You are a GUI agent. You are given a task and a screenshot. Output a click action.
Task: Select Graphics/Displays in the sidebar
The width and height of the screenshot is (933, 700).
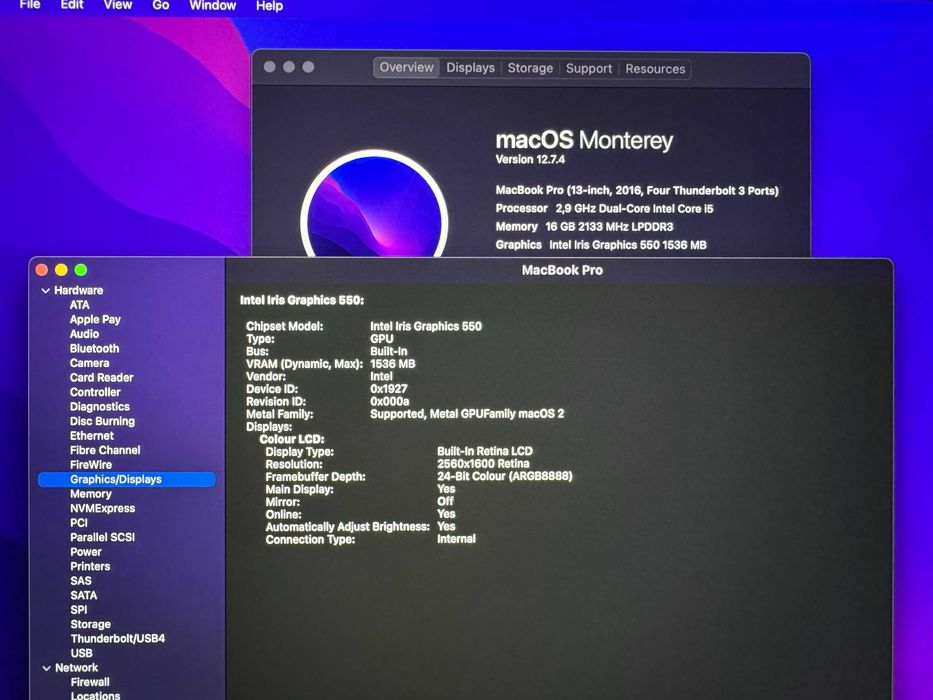click(126, 479)
